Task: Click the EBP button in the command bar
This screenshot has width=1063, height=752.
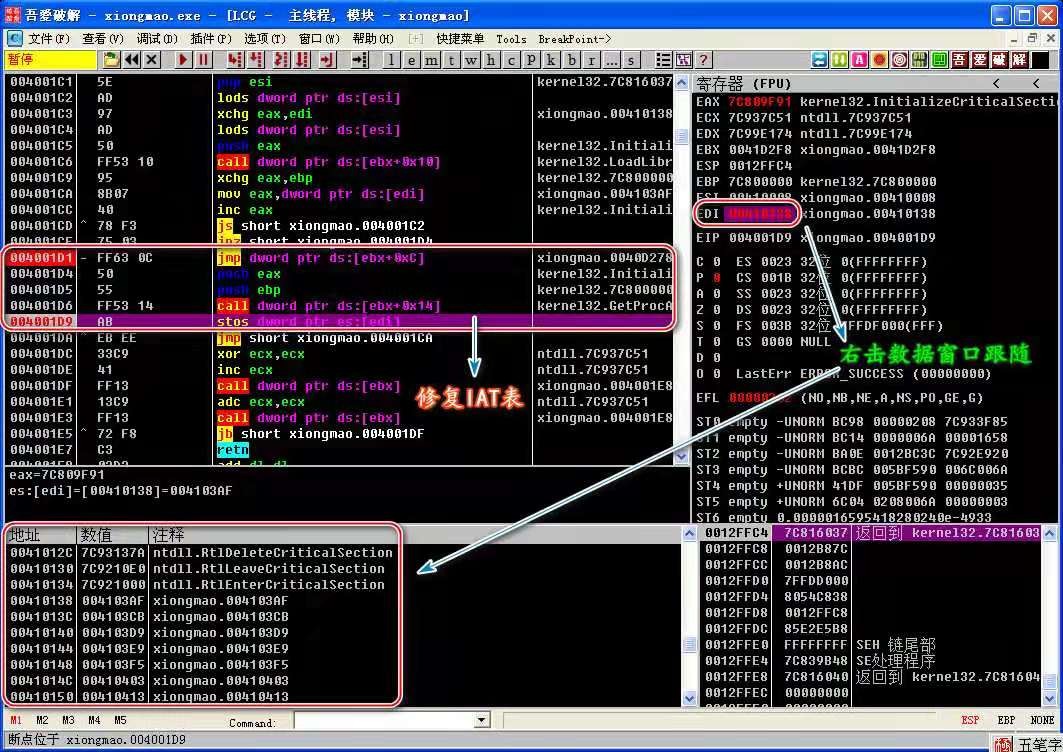Action: coord(1006,720)
